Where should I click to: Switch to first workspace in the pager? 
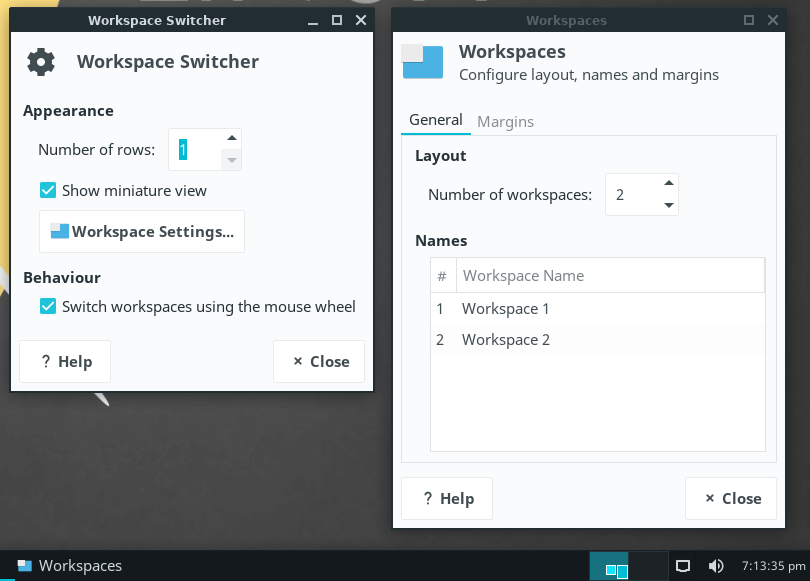pyautogui.click(x=609, y=566)
